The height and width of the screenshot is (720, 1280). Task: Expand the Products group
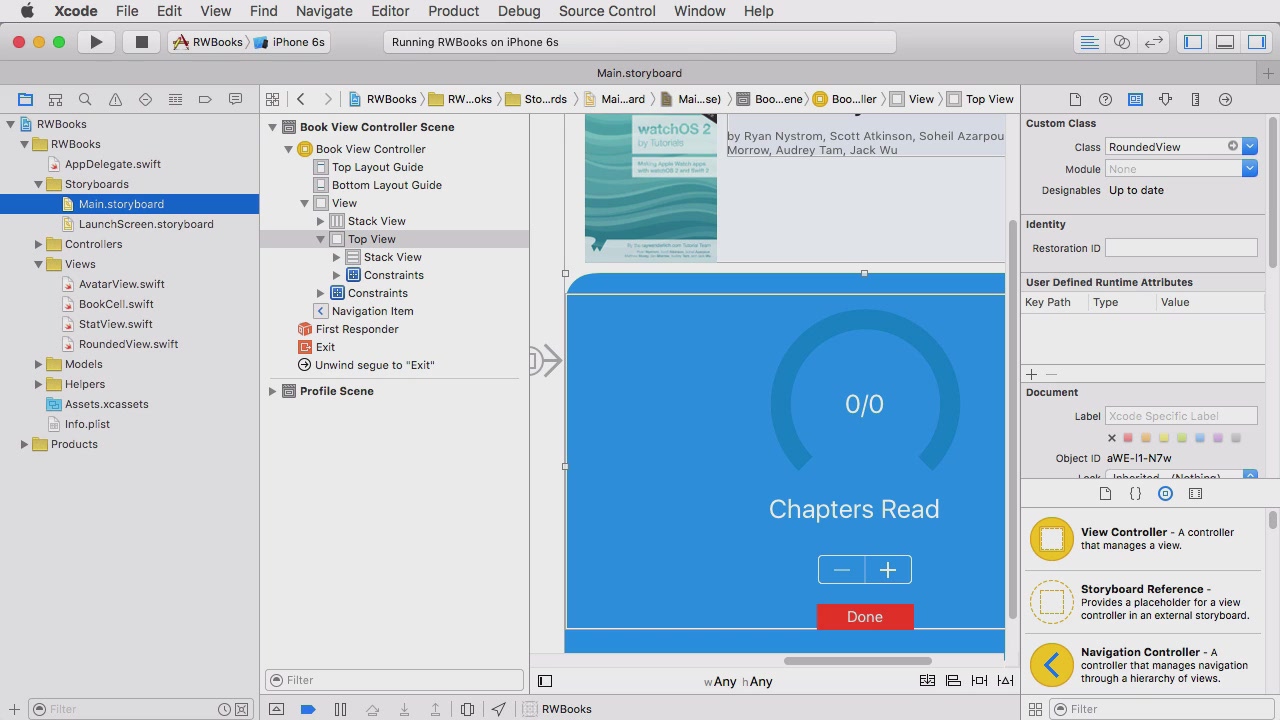[24, 444]
